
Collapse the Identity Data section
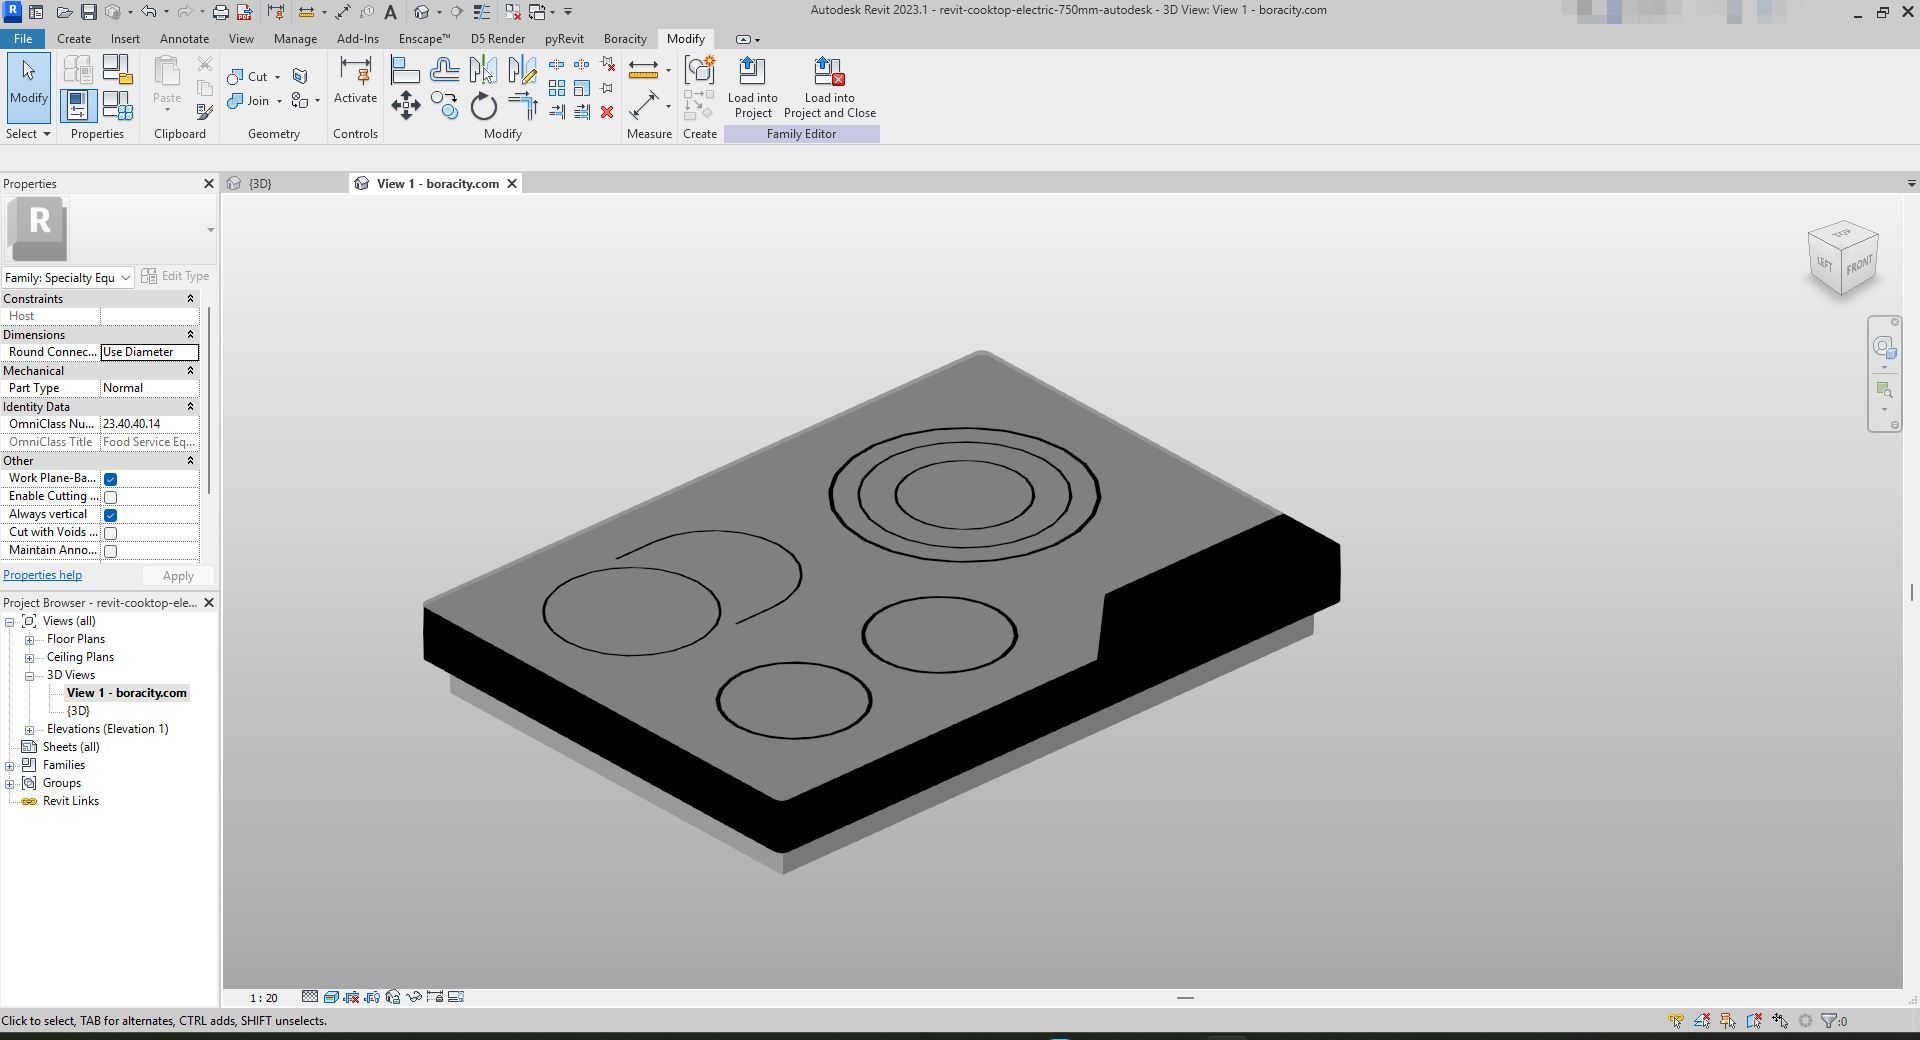[x=190, y=407]
